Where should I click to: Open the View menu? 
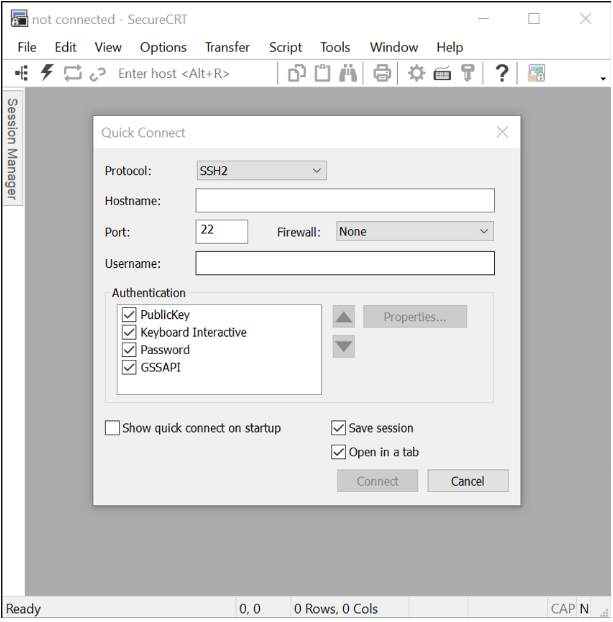pos(108,47)
